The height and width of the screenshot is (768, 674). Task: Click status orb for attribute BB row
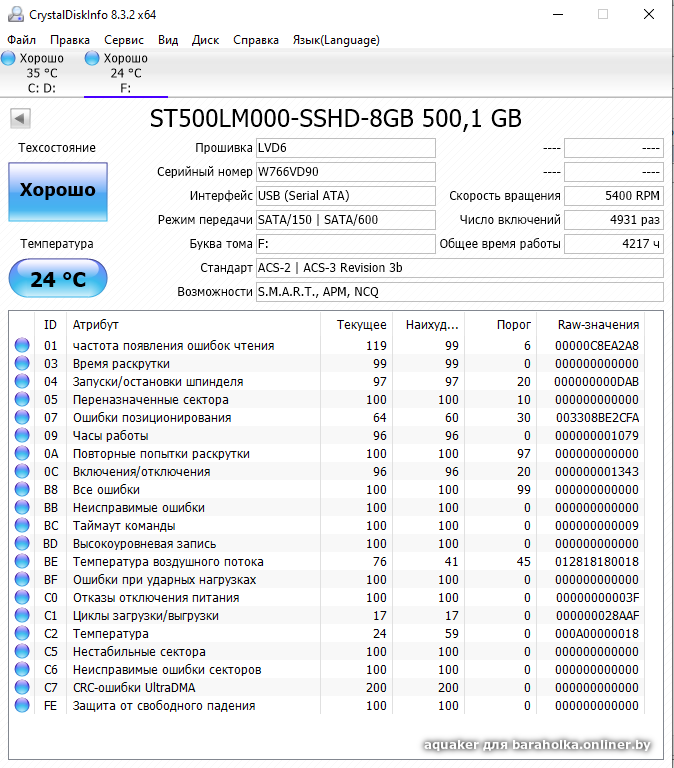coord(22,507)
